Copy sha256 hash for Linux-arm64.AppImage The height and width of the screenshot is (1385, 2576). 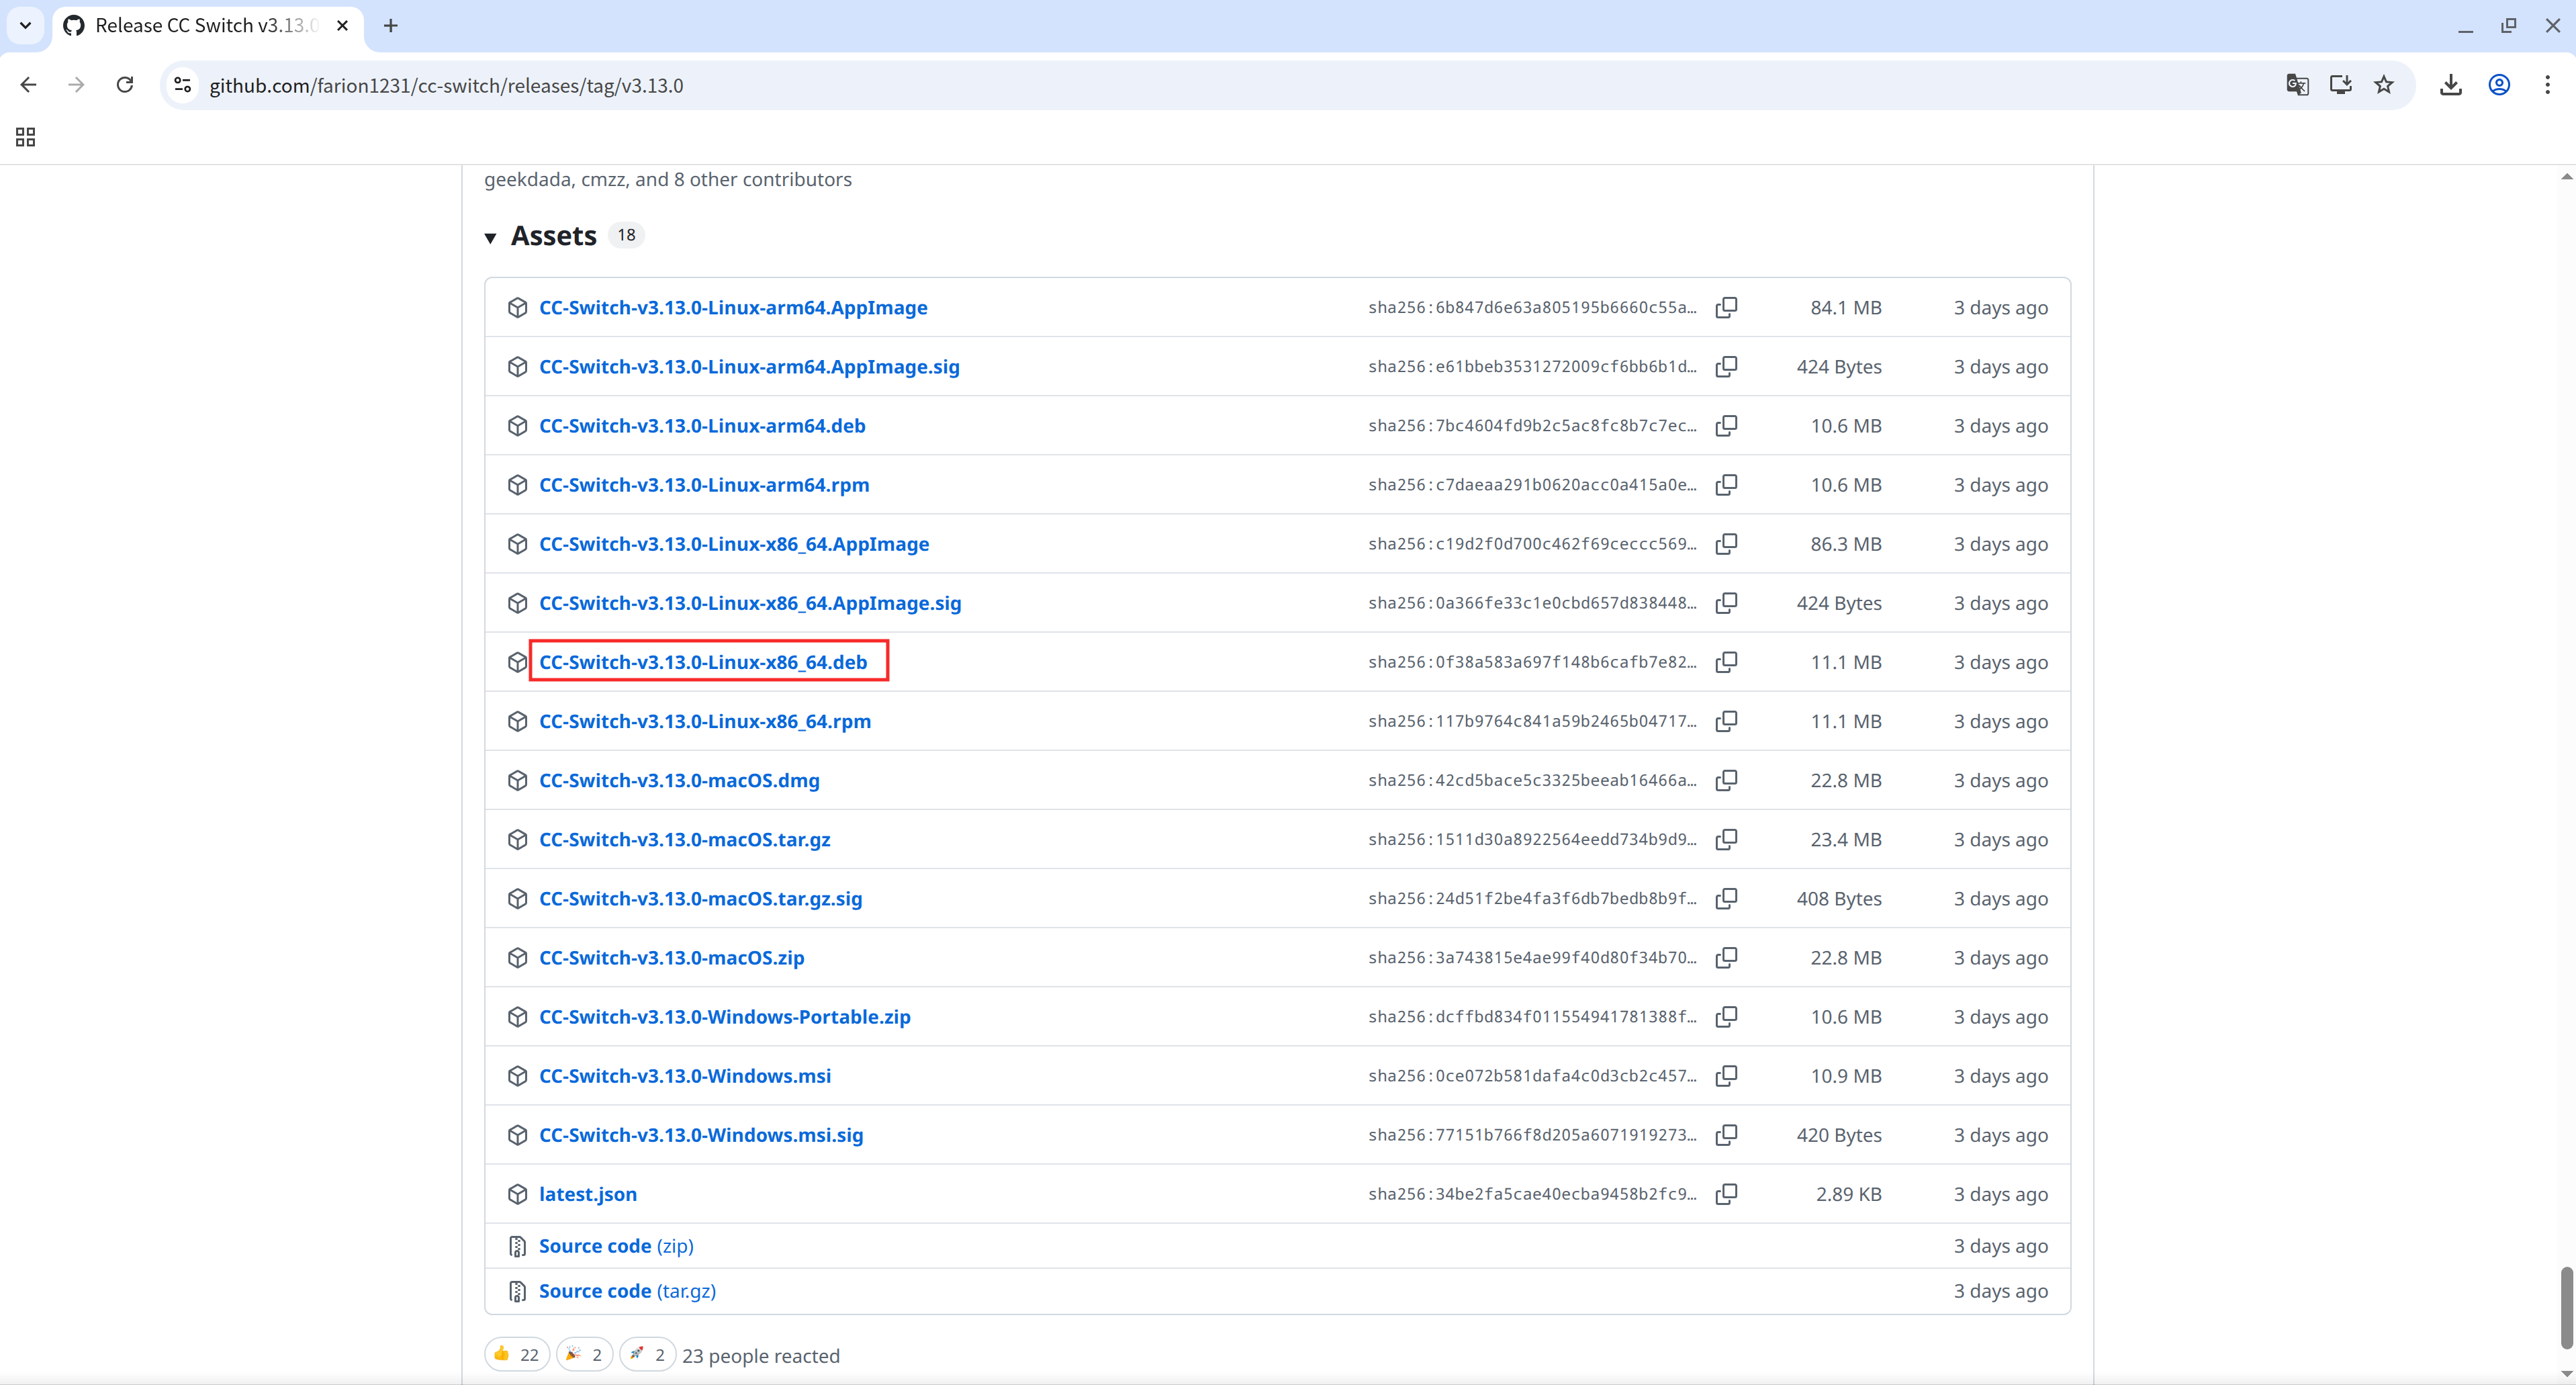click(x=1726, y=307)
